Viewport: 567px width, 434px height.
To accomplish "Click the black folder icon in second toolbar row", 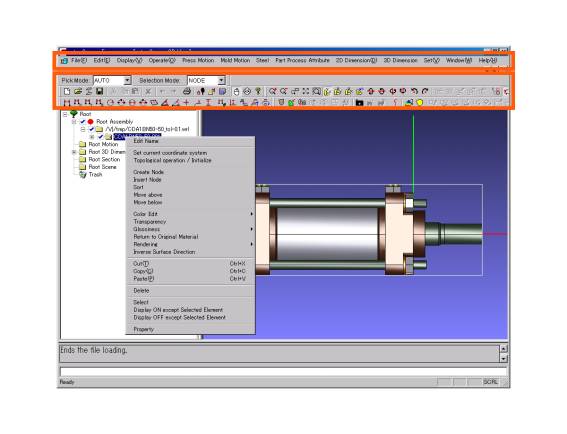I will 359,103.
